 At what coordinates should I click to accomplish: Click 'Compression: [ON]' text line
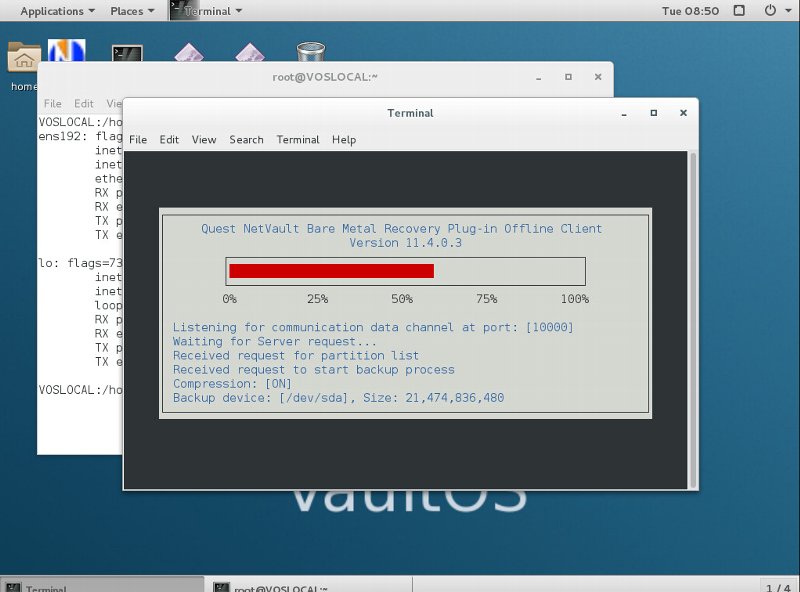click(232, 384)
